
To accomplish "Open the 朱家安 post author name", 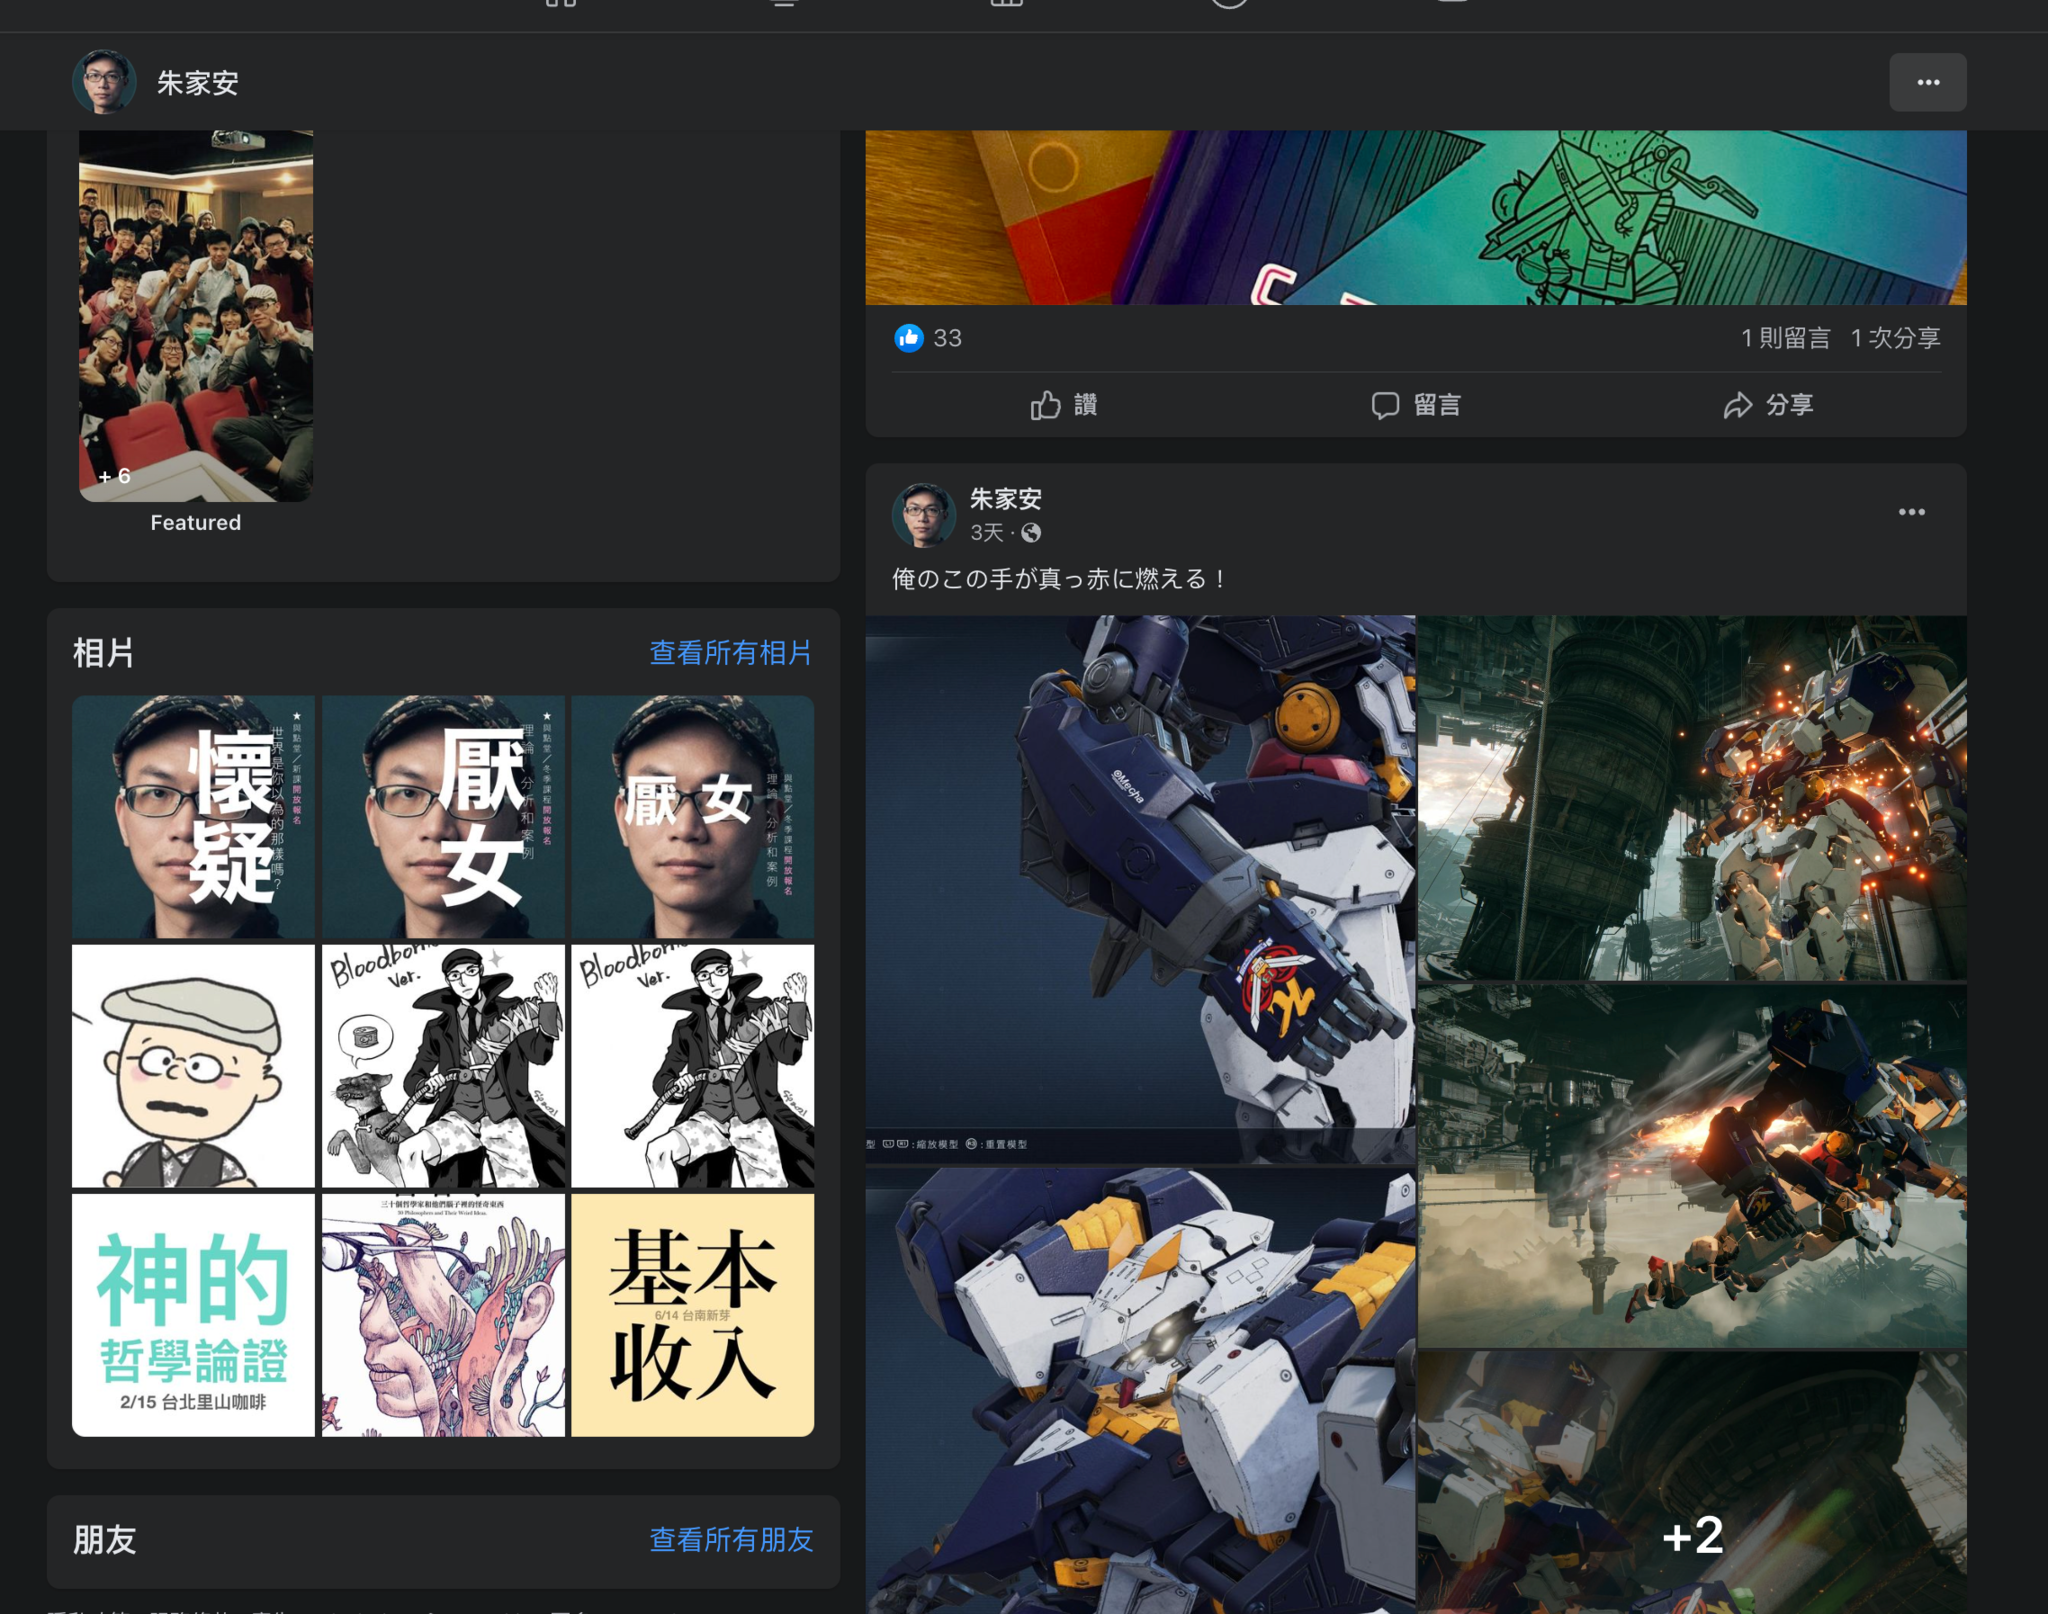I will 1006,499.
